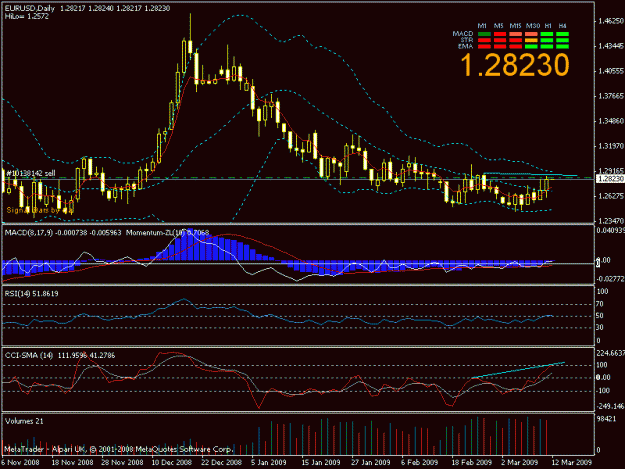Click the M5 timeframe column label
The height and width of the screenshot is (469, 625).
click(x=499, y=26)
